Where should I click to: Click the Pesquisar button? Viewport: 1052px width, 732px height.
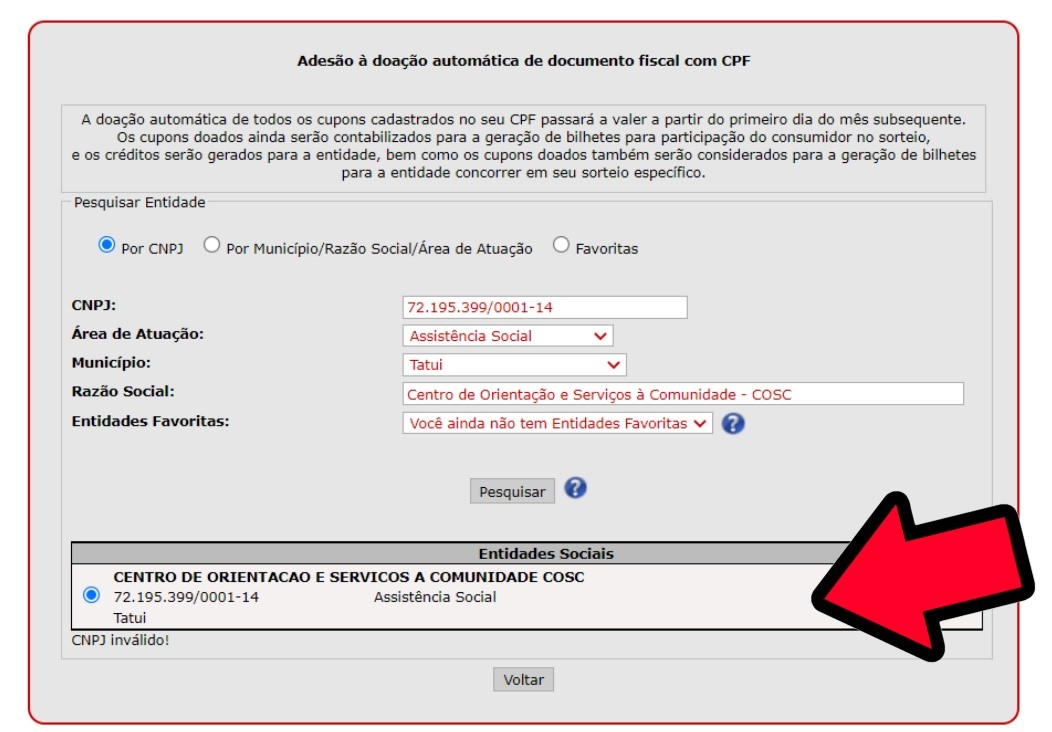point(512,491)
